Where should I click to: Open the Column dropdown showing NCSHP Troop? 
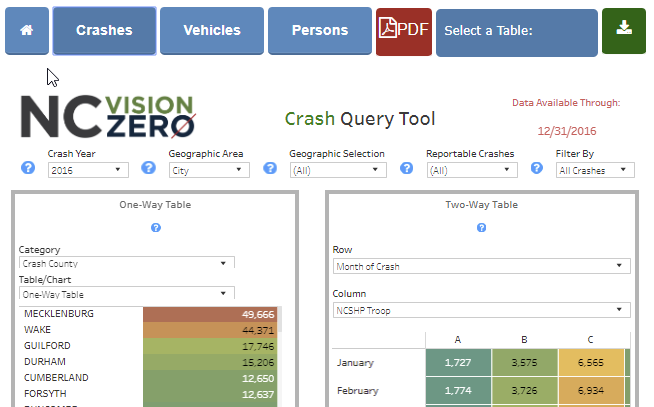click(x=481, y=310)
